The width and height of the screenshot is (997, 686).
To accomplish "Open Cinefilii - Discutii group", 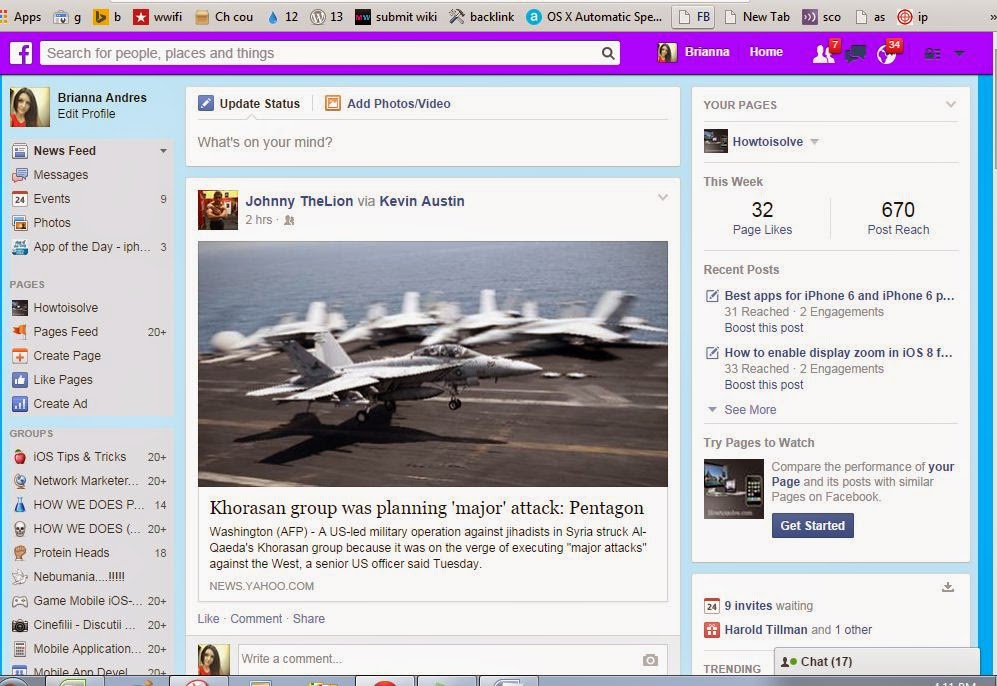I will point(84,625).
